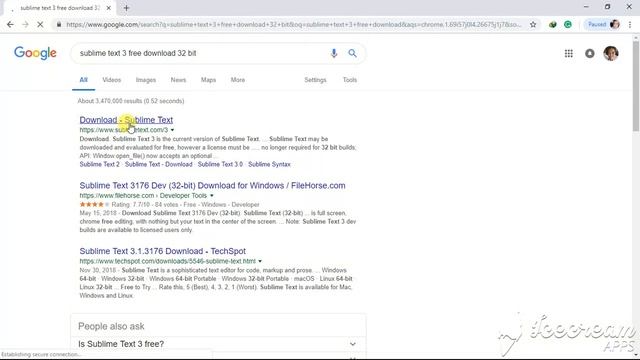The image size is (640, 360).
Task: Open the FileHorse.com Sublime Text result
Action: click(212, 185)
